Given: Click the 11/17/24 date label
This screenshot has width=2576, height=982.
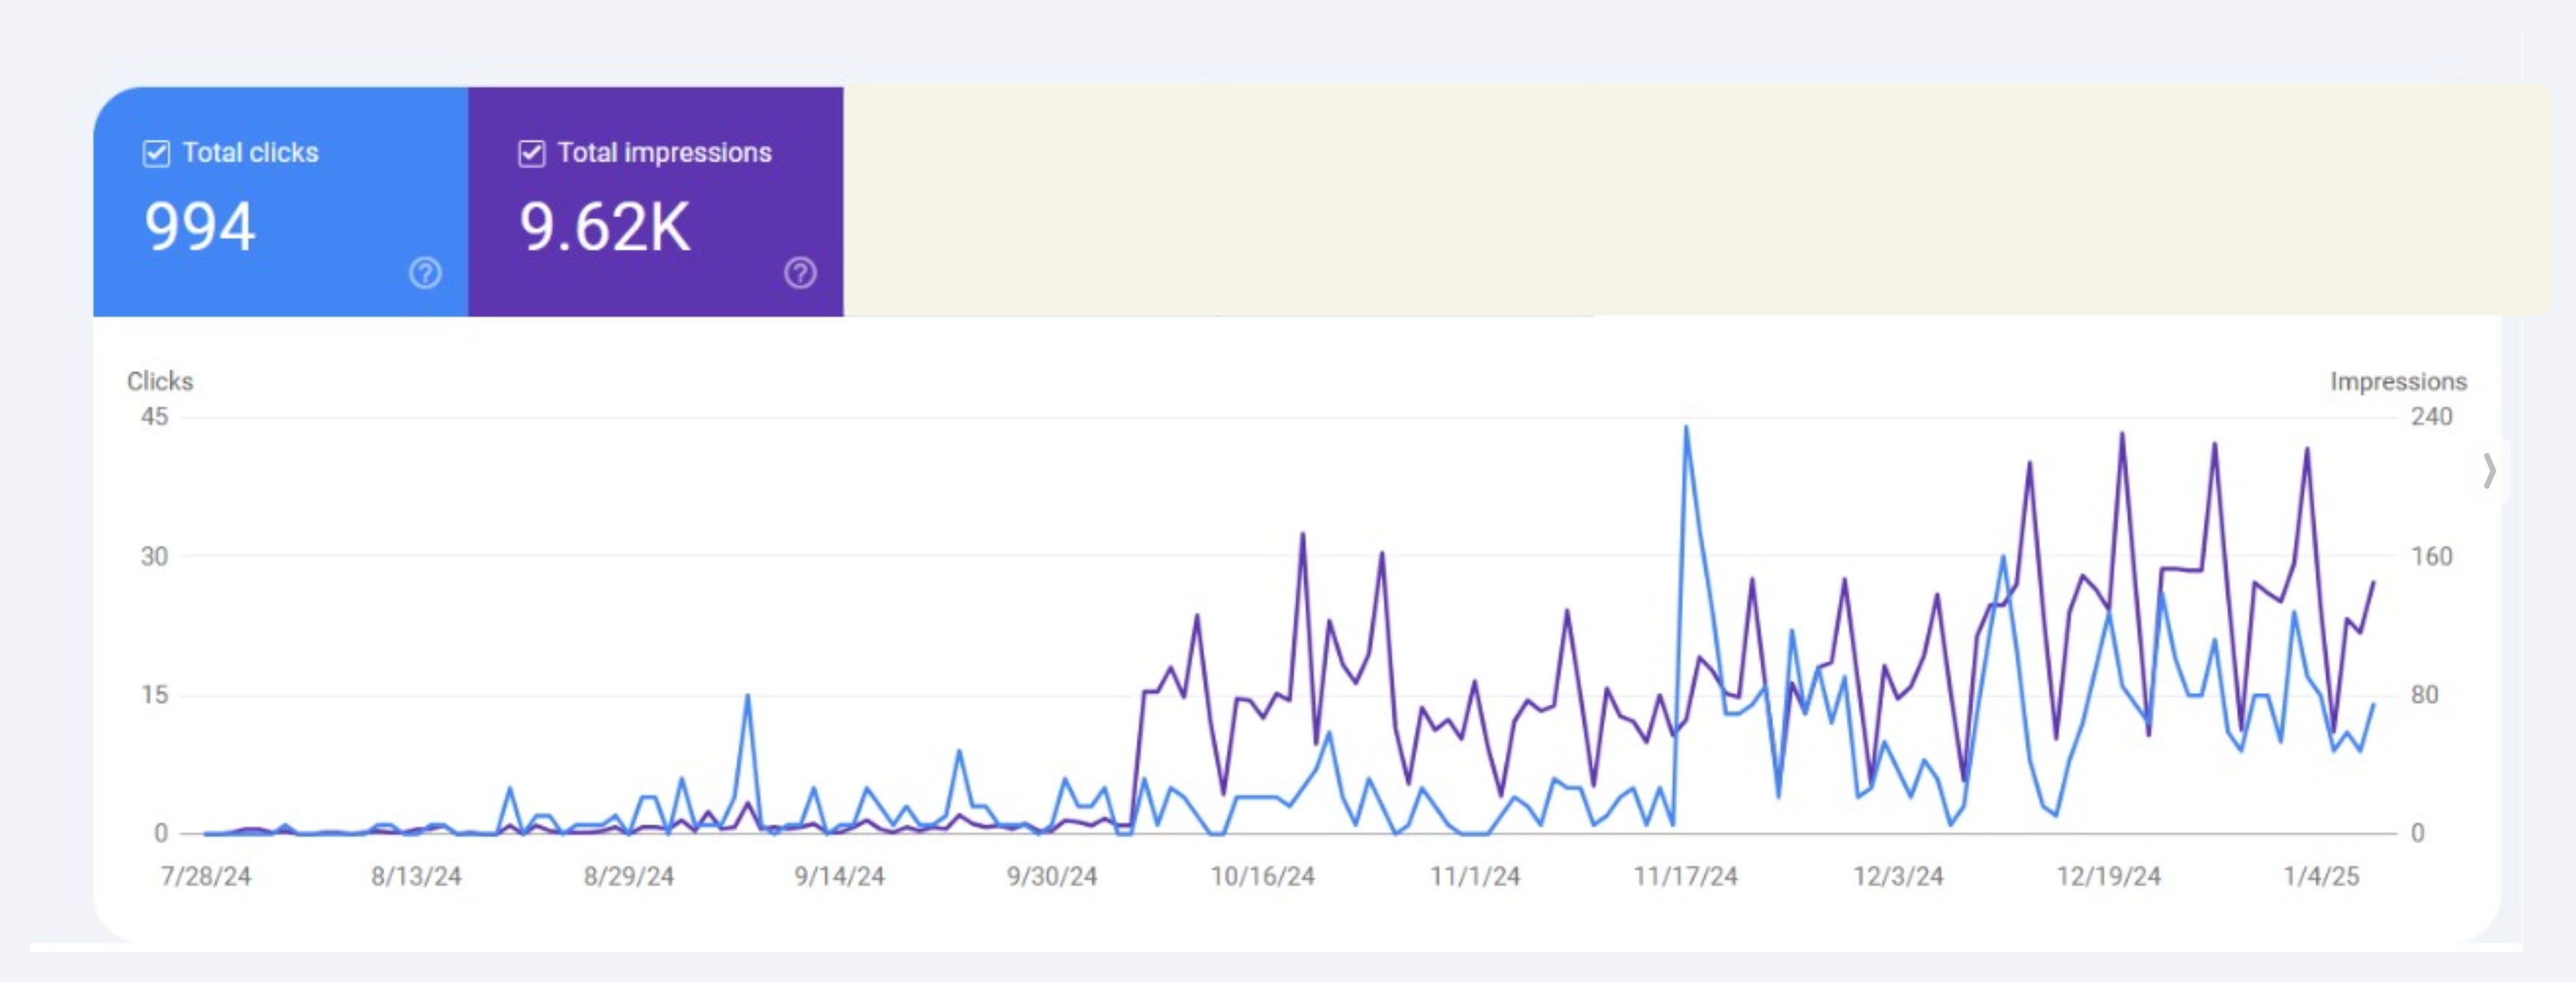Looking at the screenshot, I should coord(1685,877).
